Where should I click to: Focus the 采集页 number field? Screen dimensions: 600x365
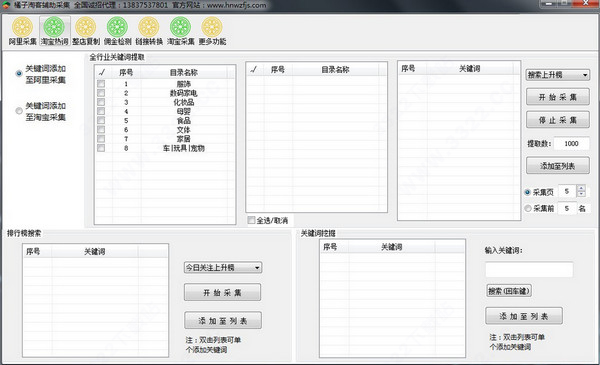tap(567, 191)
